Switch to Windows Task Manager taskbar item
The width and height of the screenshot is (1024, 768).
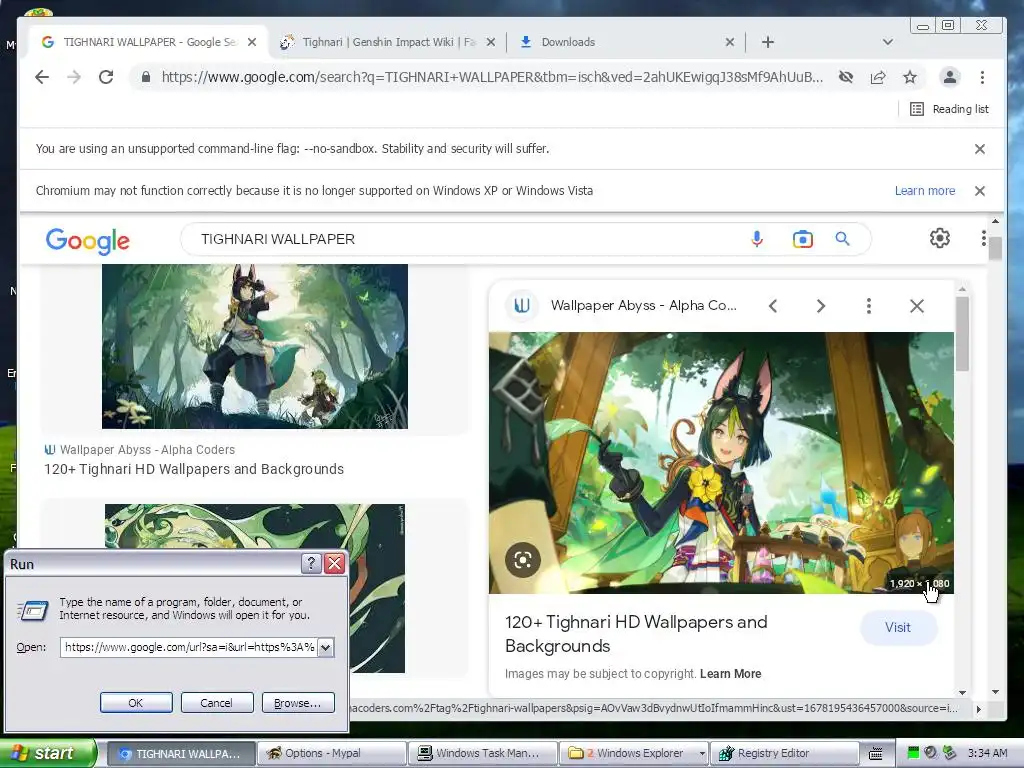click(x=483, y=753)
